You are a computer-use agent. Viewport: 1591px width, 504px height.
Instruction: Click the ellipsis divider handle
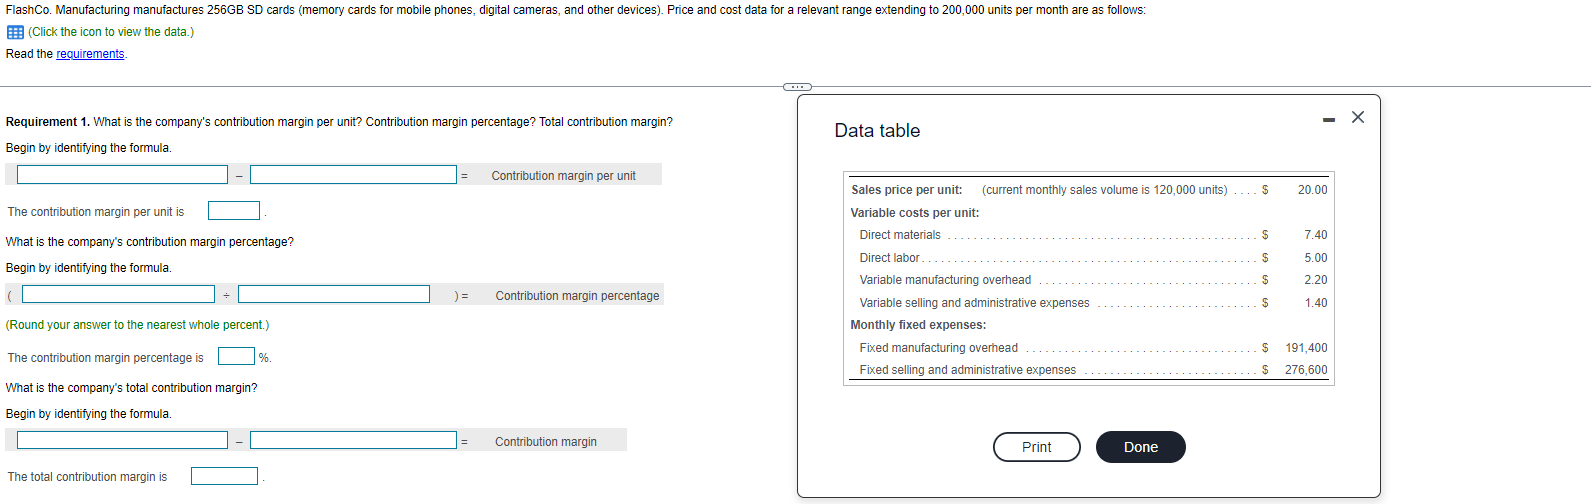797,87
